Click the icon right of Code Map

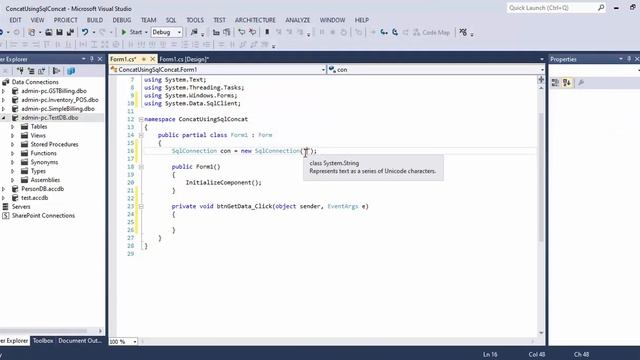463,32
